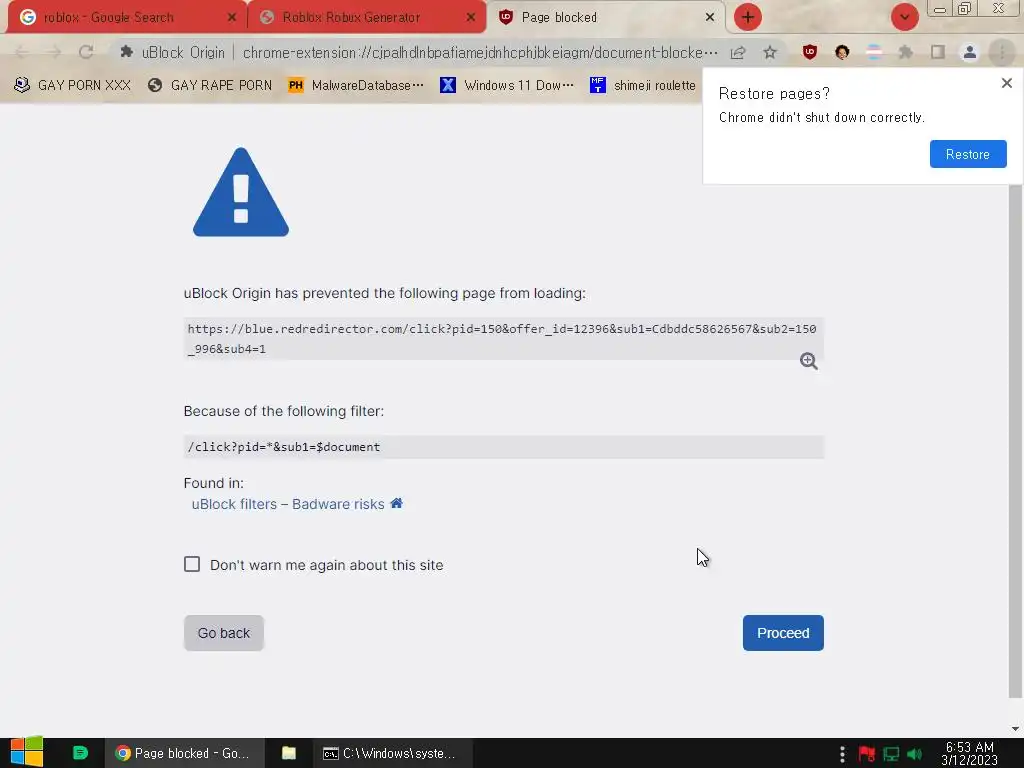Click the blocked URL text box
This screenshot has width=1024, height=768.
point(504,338)
